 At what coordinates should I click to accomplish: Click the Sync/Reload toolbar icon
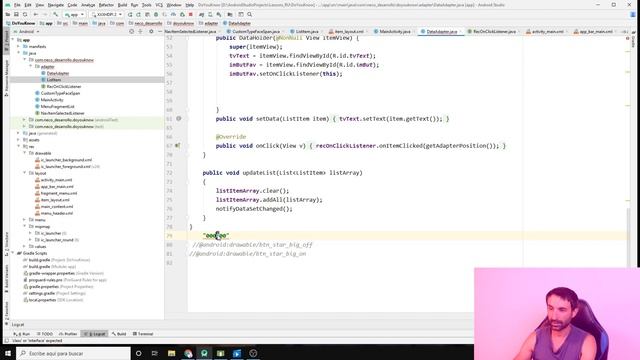click(x=25, y=14)
